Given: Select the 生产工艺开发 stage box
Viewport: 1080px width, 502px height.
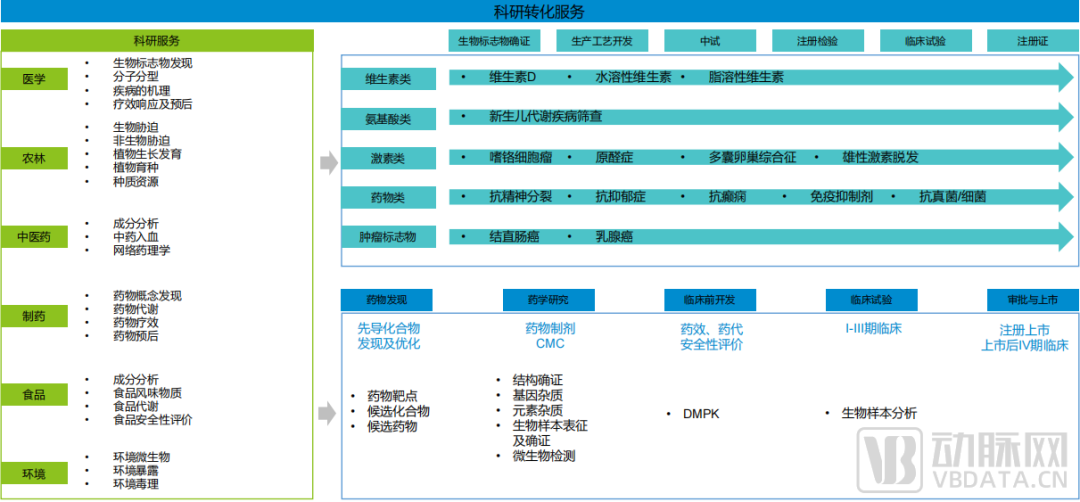Looking at the screenshot, I should point(602,41).
